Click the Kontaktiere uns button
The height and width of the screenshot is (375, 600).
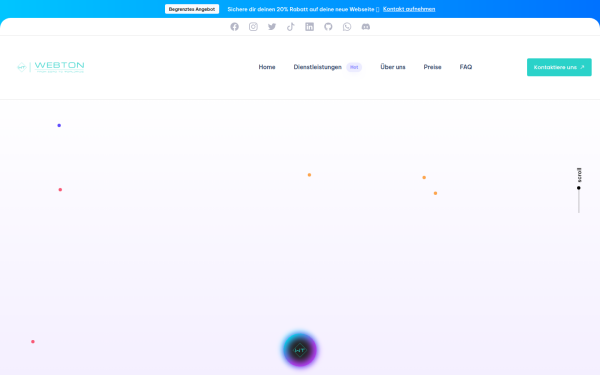[x=559, y=67]
